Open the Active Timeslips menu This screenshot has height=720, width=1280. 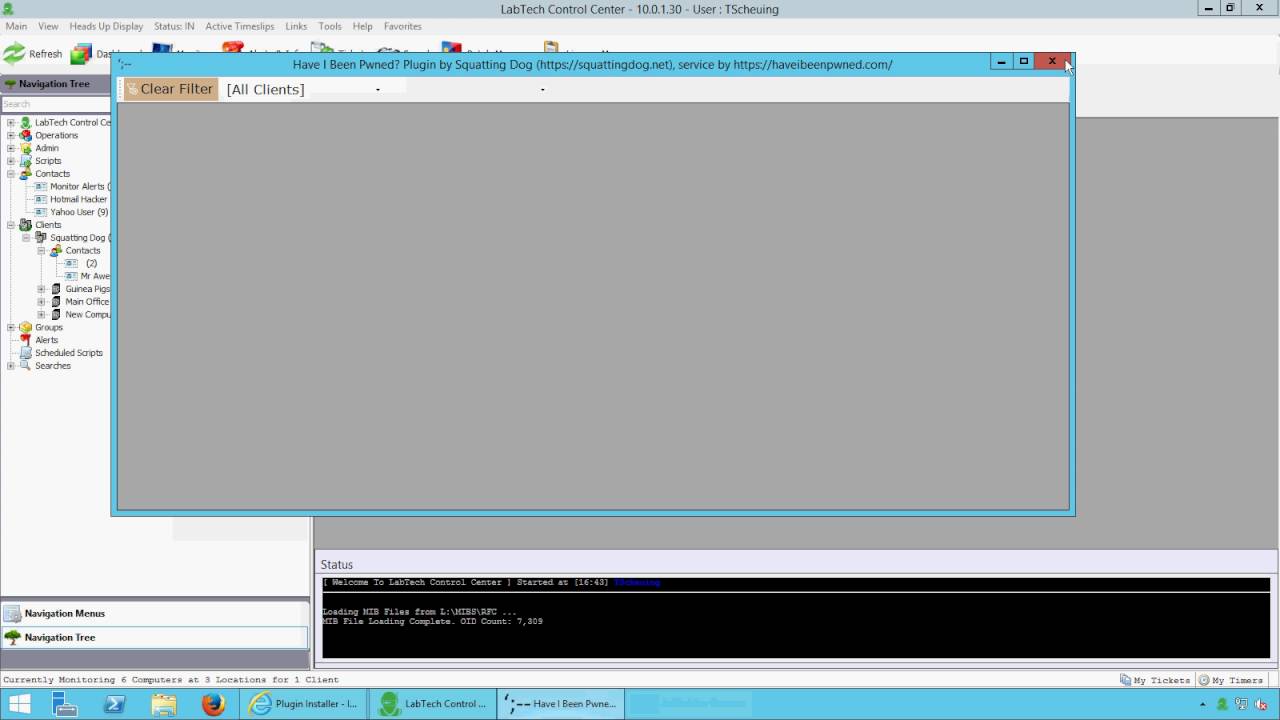click(x=240, y=26)
